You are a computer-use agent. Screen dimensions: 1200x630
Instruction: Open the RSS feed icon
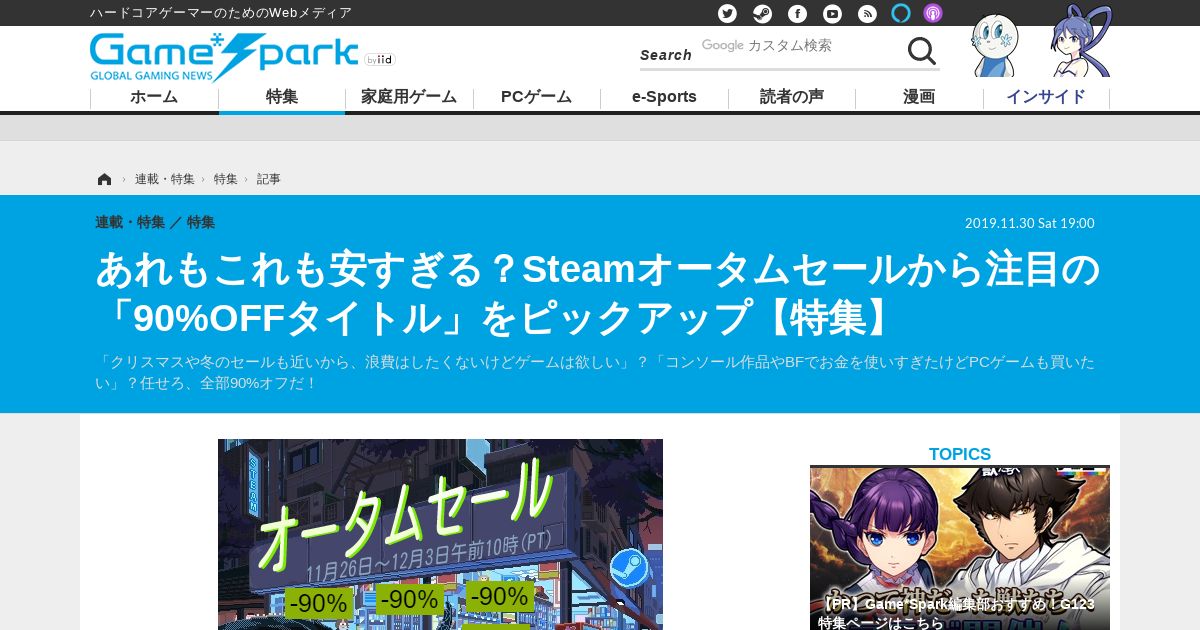(x=867, y=13)
